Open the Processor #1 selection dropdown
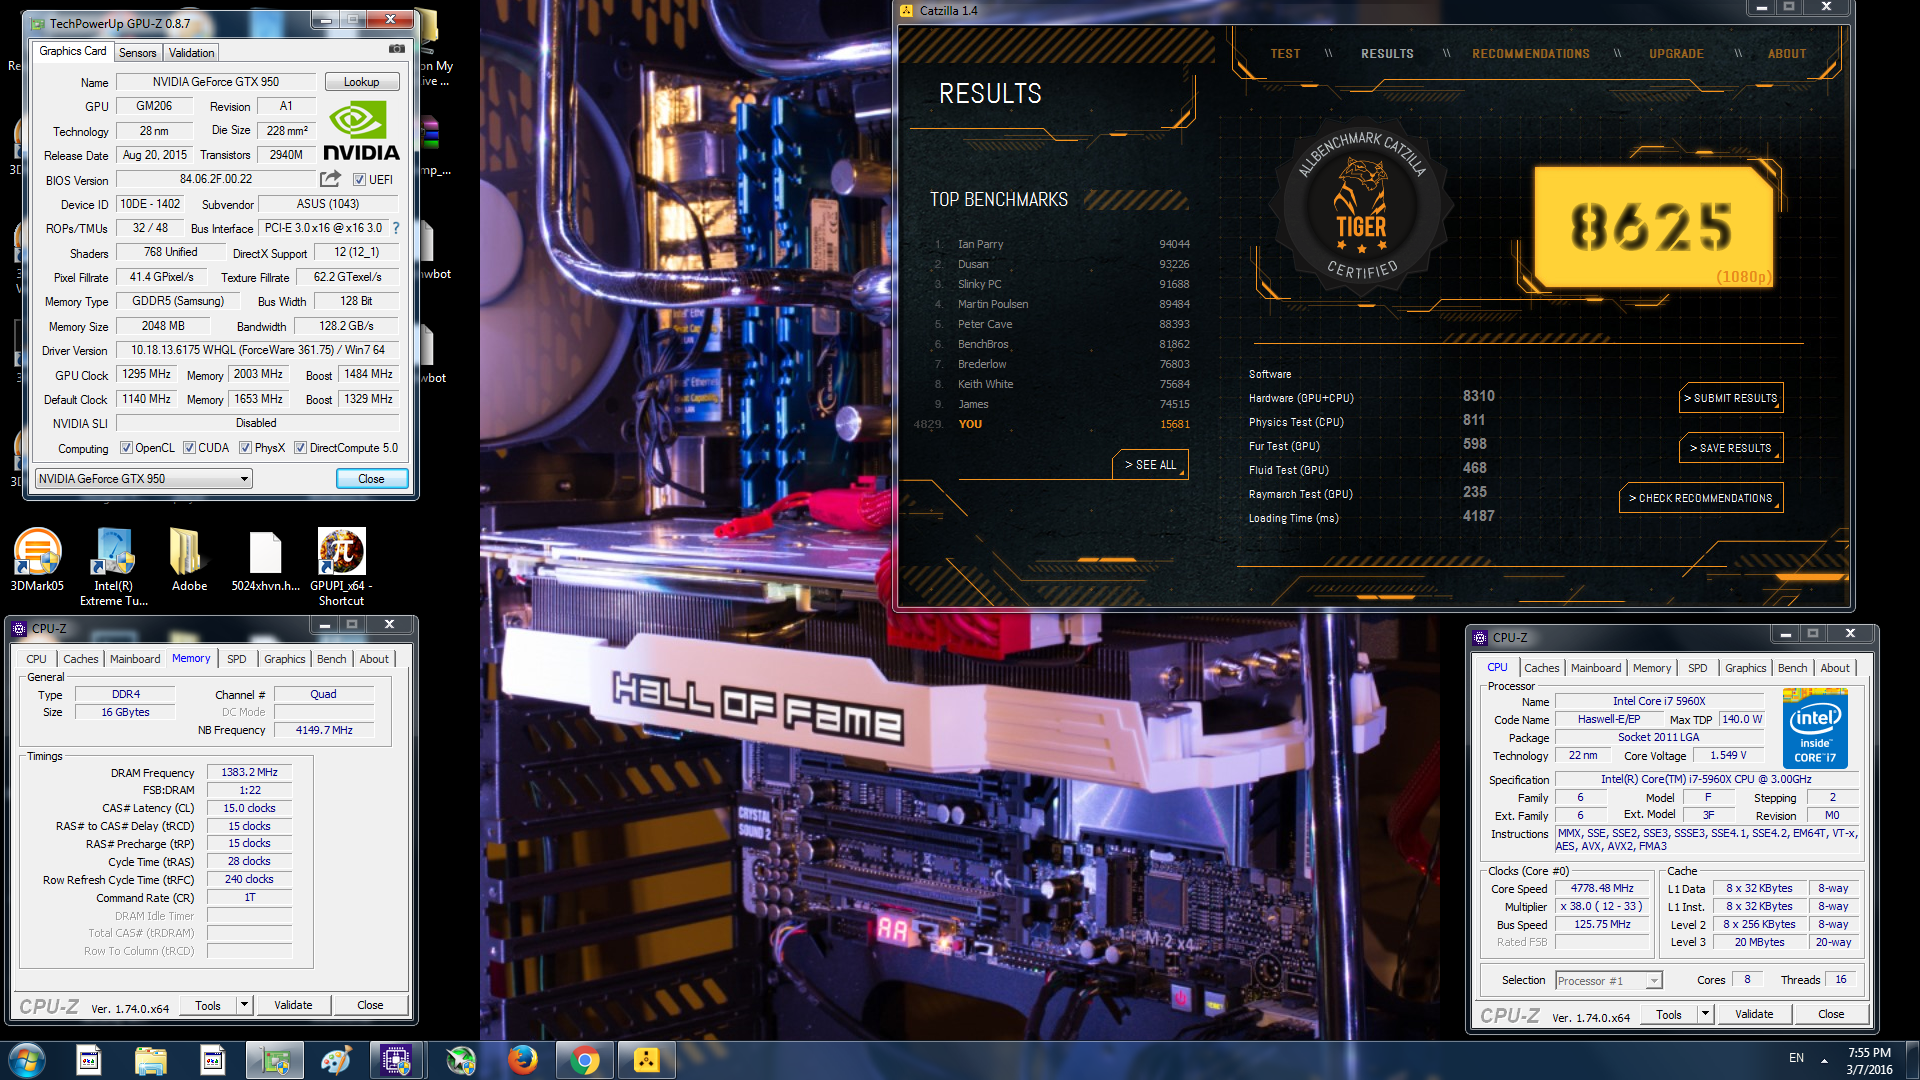This screenshot has height=1080, width=1920. 1608,981
